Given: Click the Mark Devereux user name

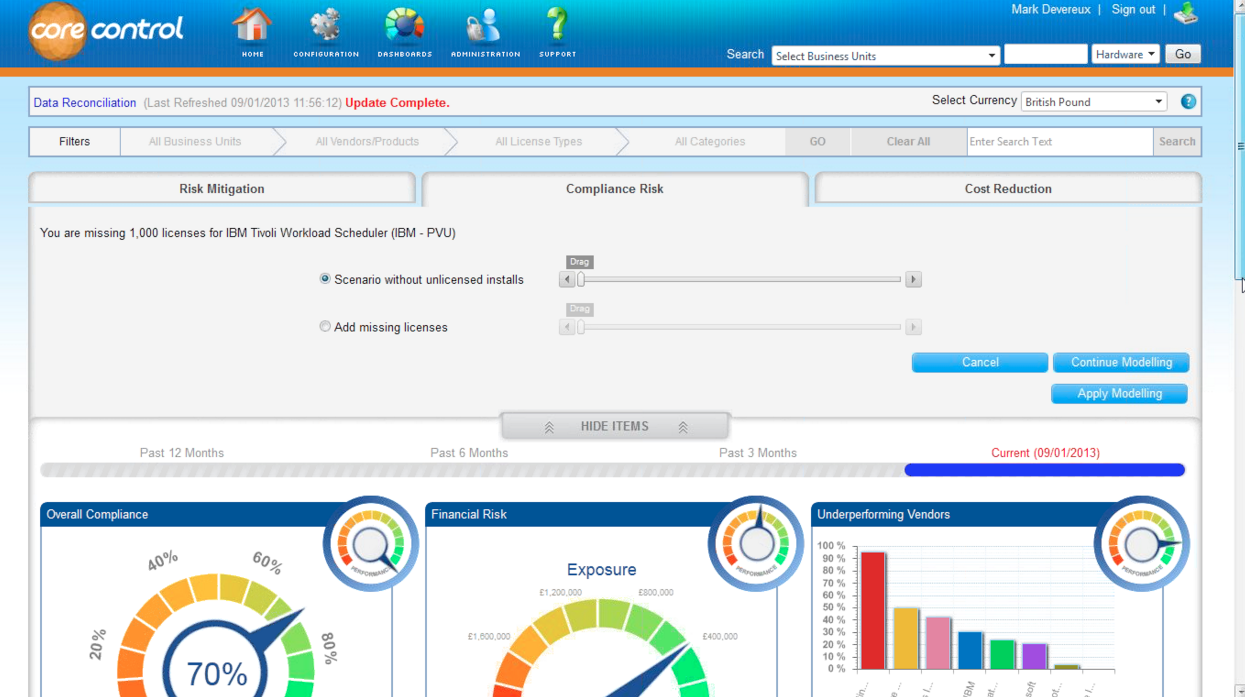Looking at the screenshot, I should coord(1052,10).
